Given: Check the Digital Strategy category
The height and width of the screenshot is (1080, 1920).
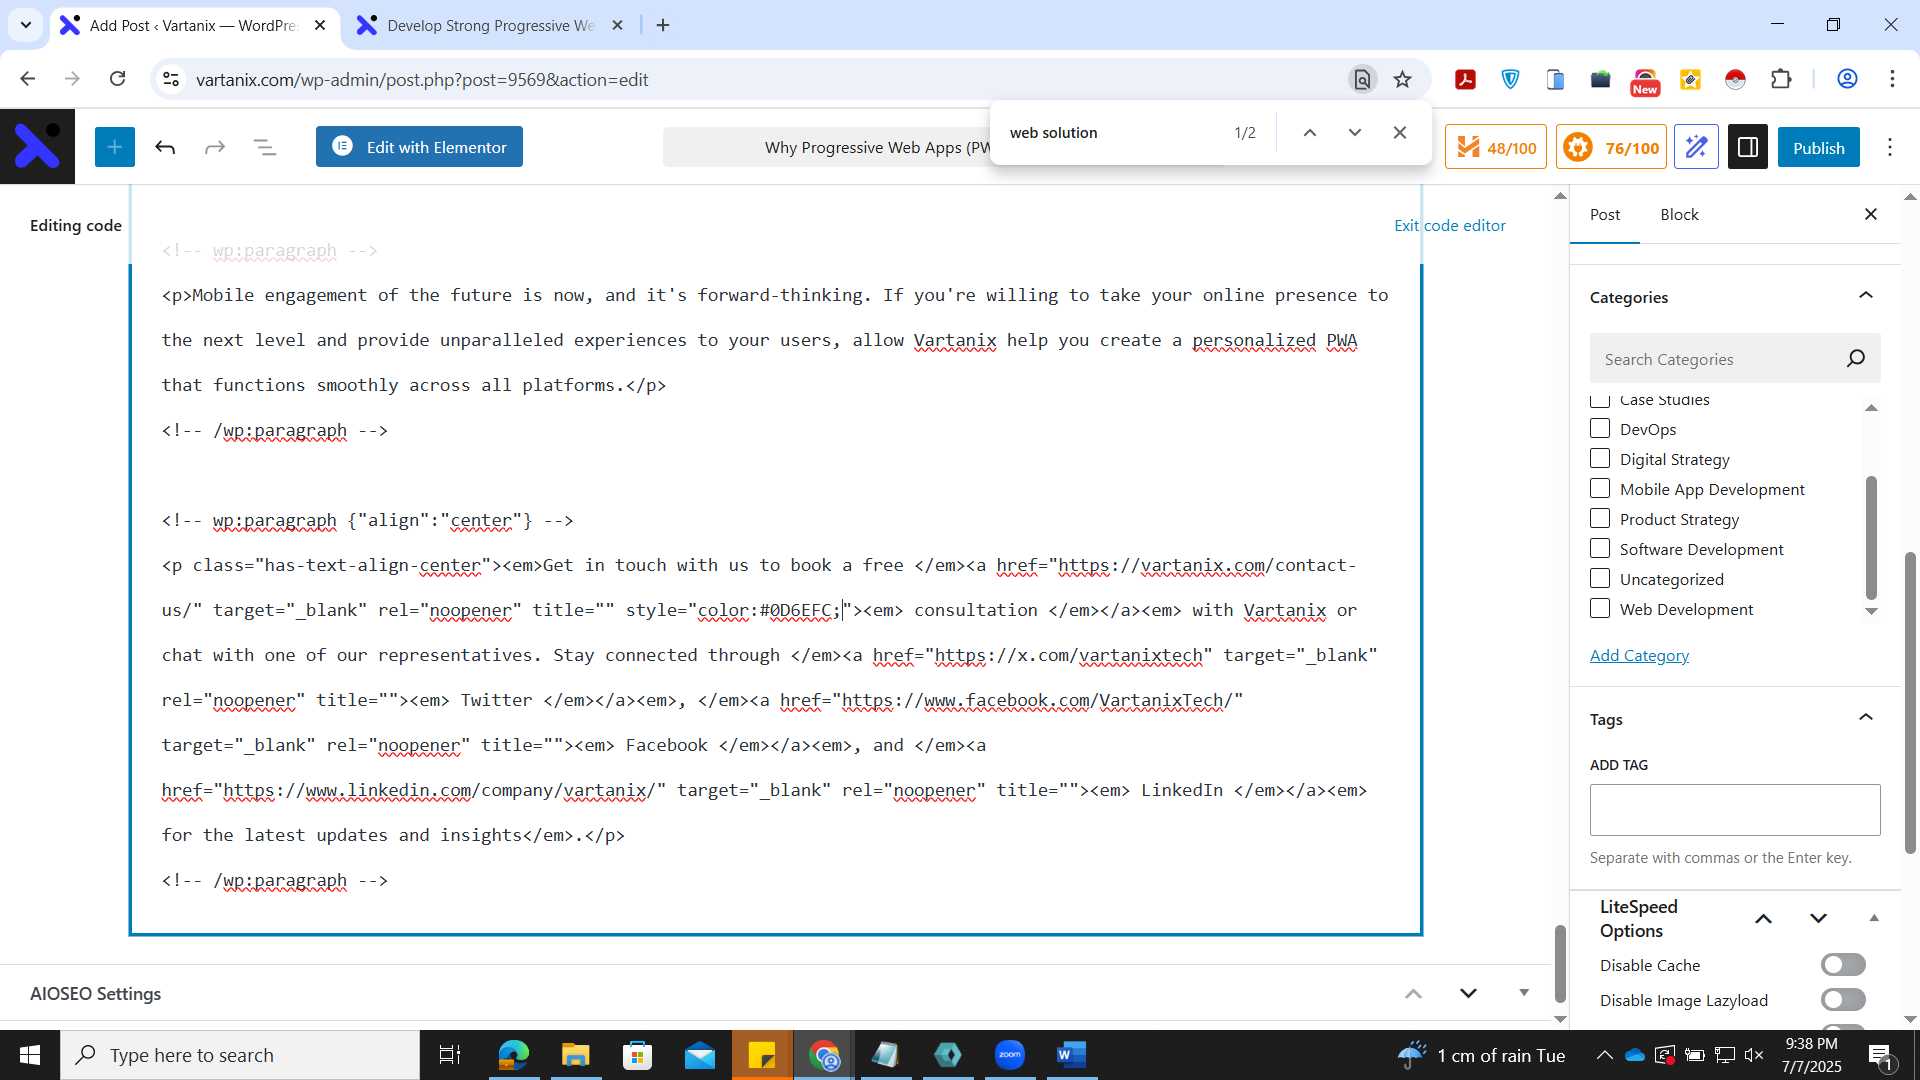Looking at the screenshot, I should click(x=1600, y=459).
